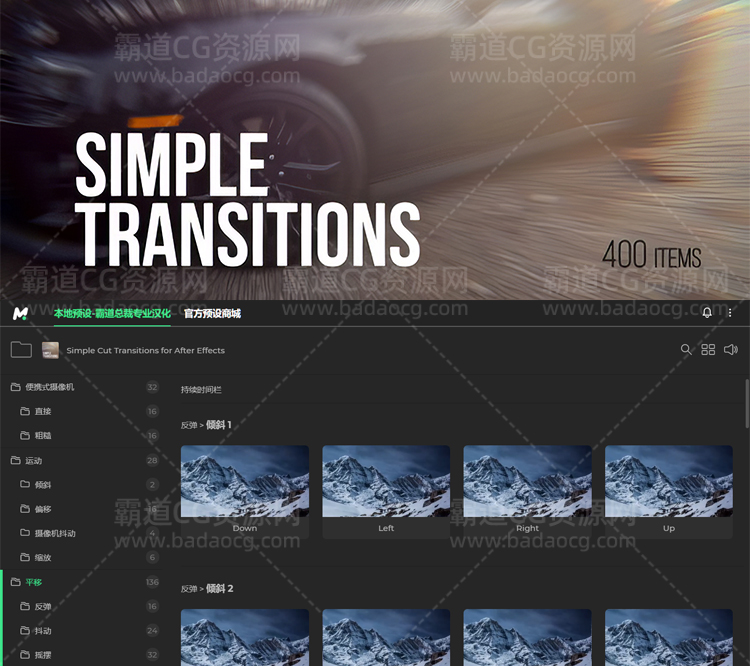Click the 反弹 > 倾斜 1 section heading
The image size is (750, 666).
coord(206,425)
